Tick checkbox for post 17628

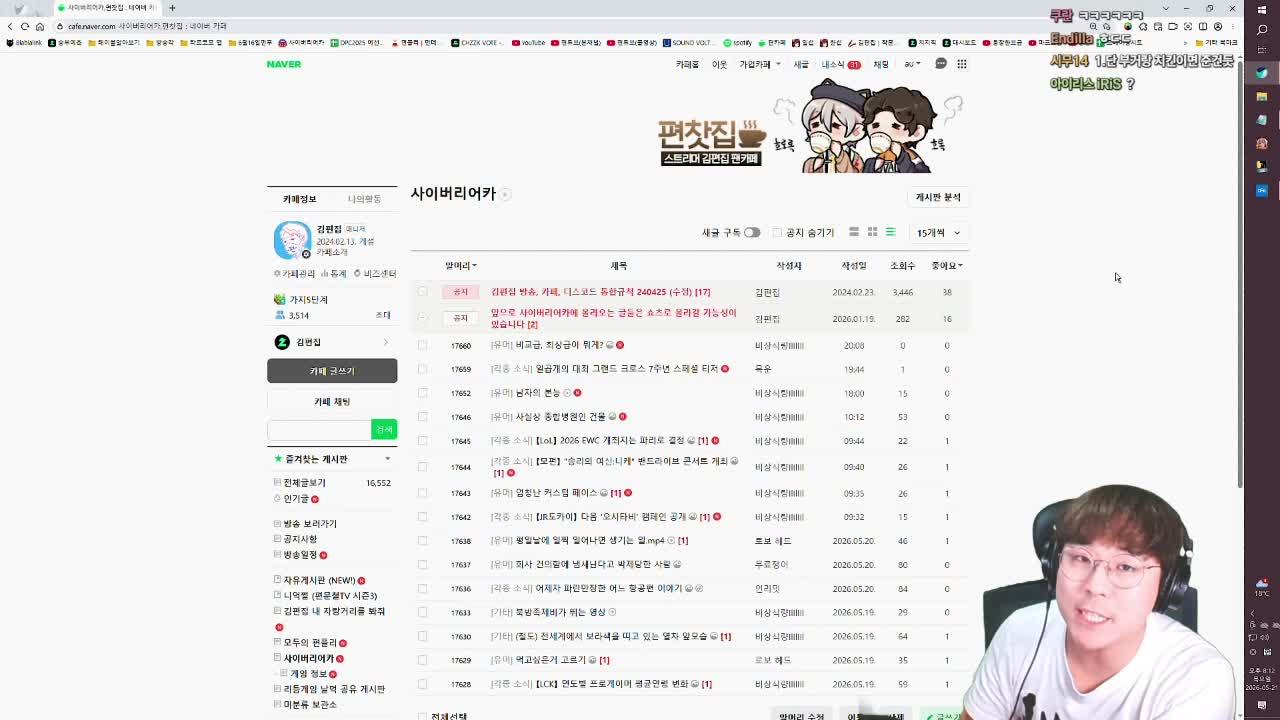[x=422, y=684]
